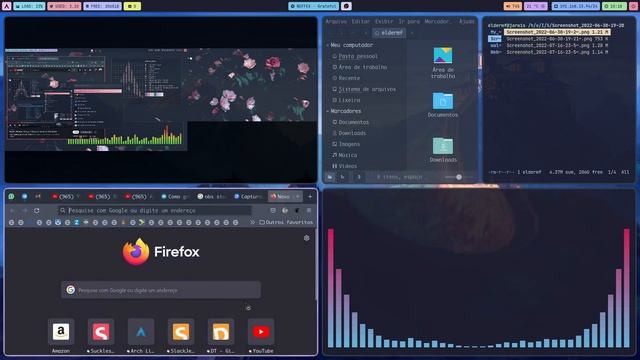Open the red power menu icon in the top bar

coord(634,6)
